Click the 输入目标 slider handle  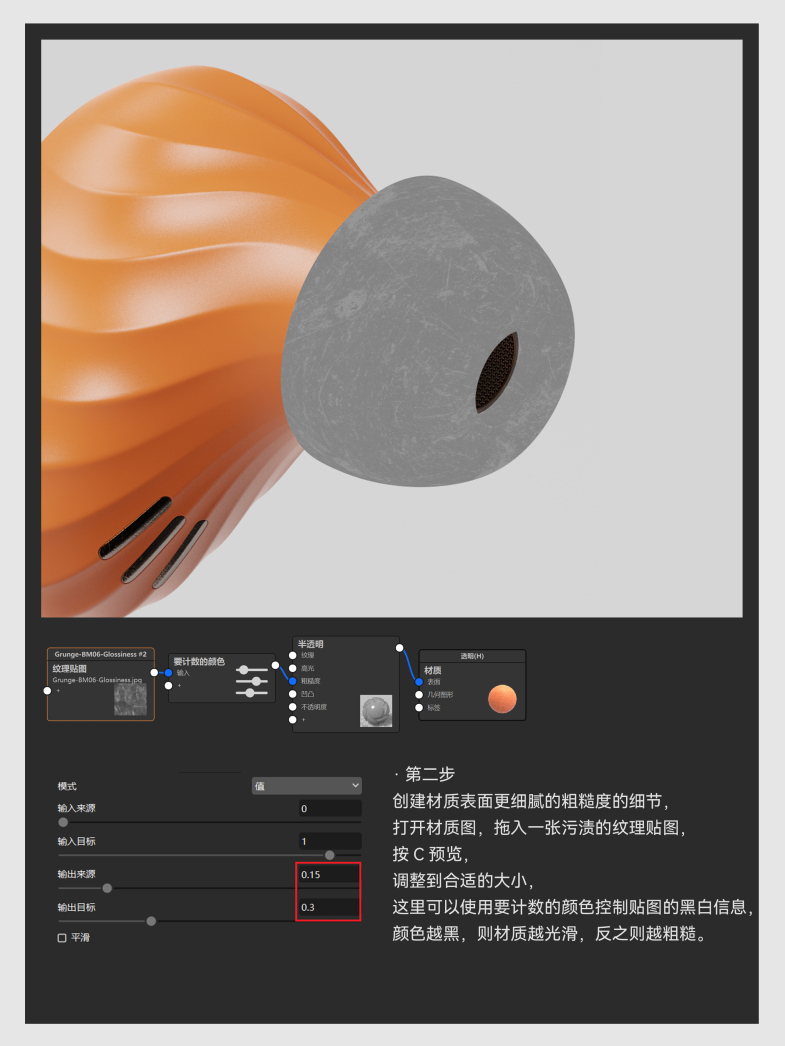[x=330, y=855]
